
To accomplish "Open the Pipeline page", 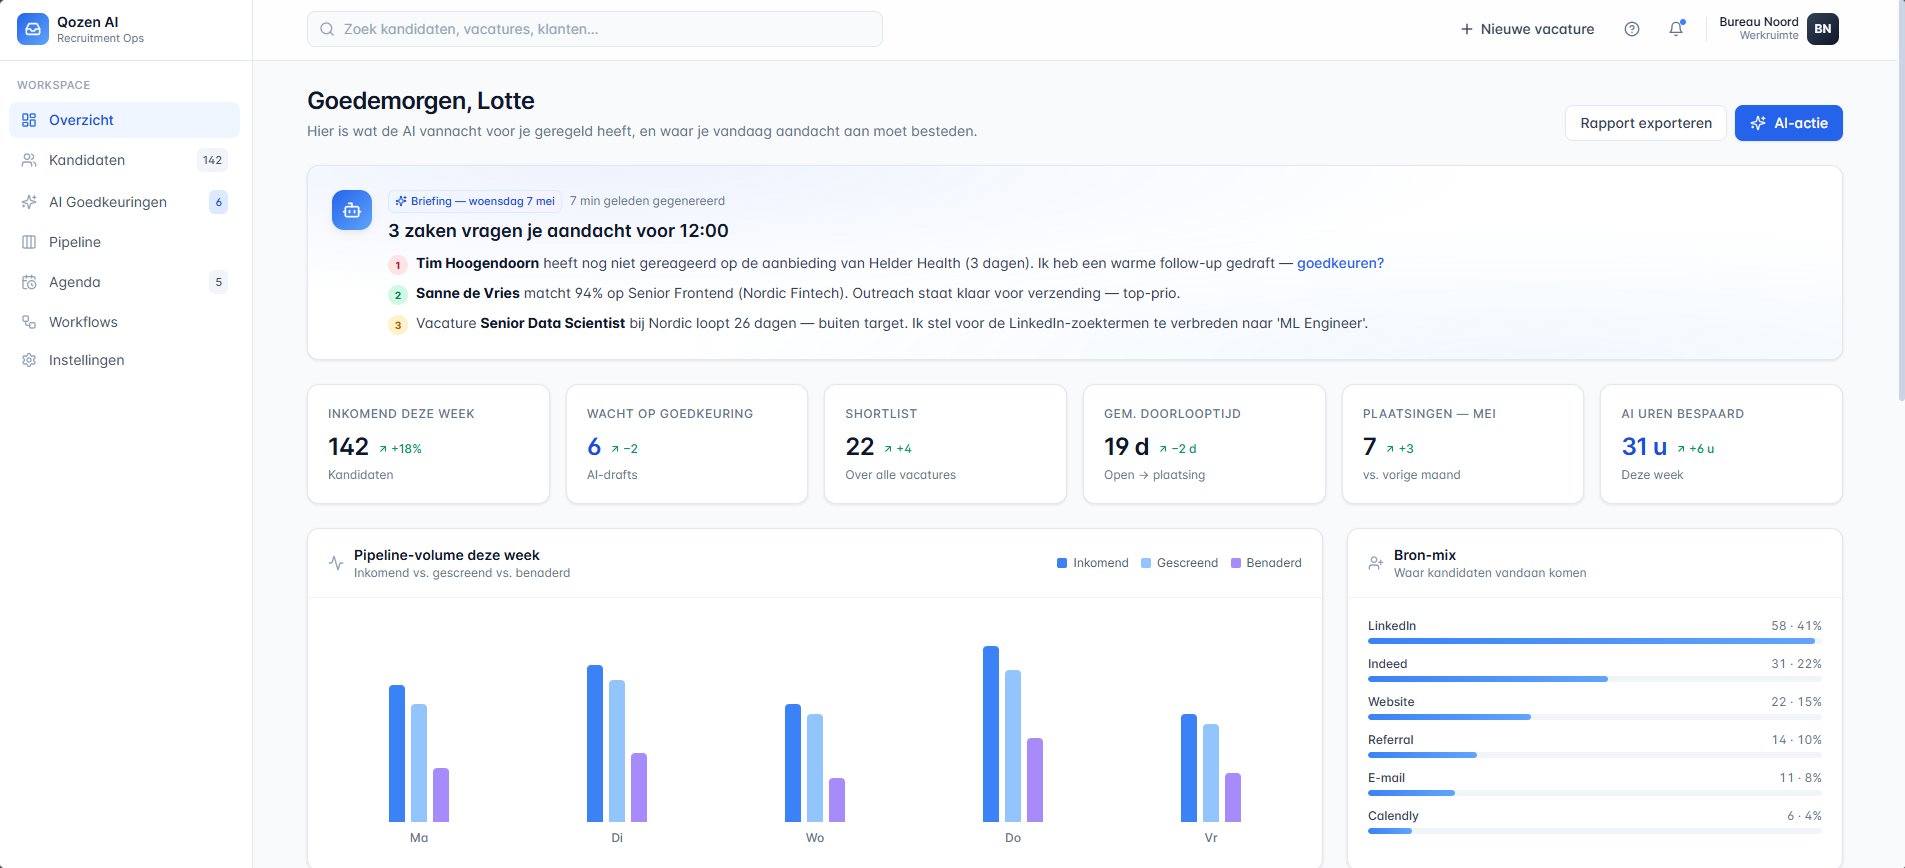I will click(x=124, y=242).
